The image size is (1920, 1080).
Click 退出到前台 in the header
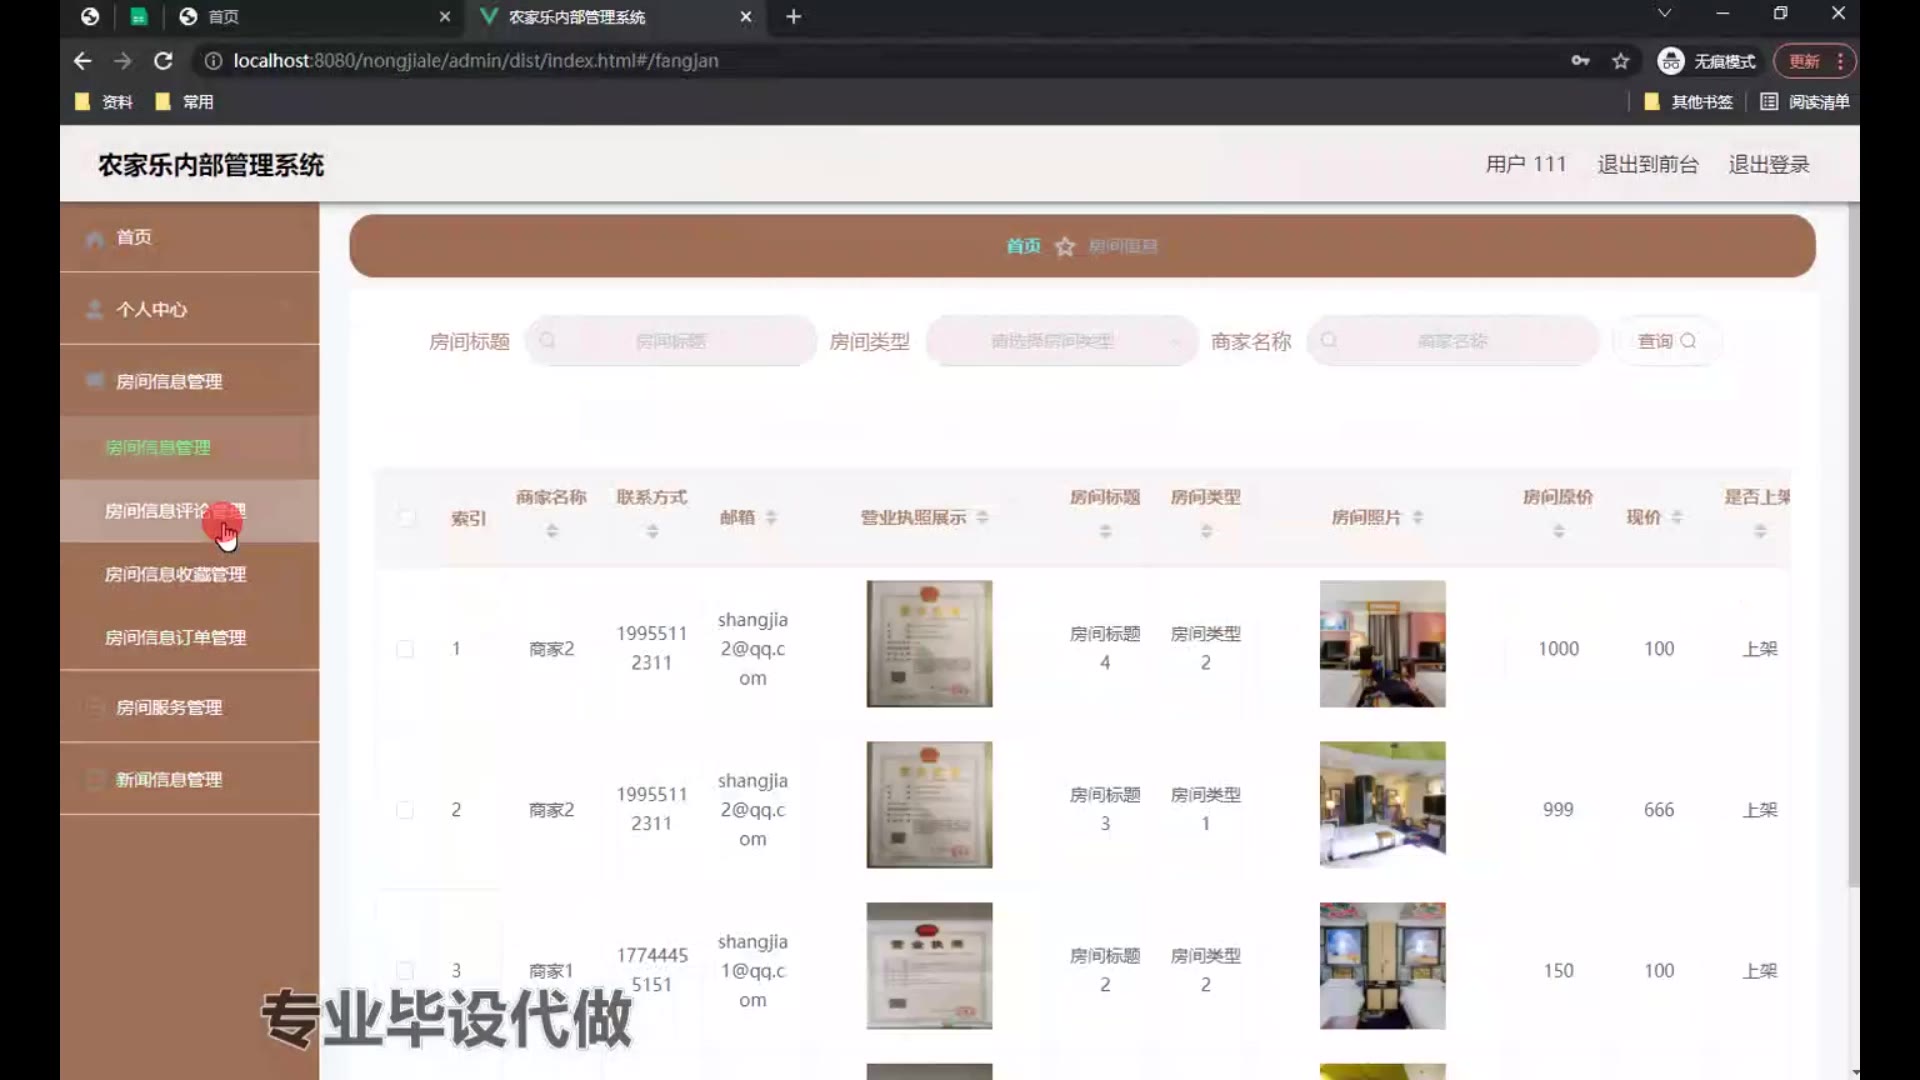[1648, 164]
